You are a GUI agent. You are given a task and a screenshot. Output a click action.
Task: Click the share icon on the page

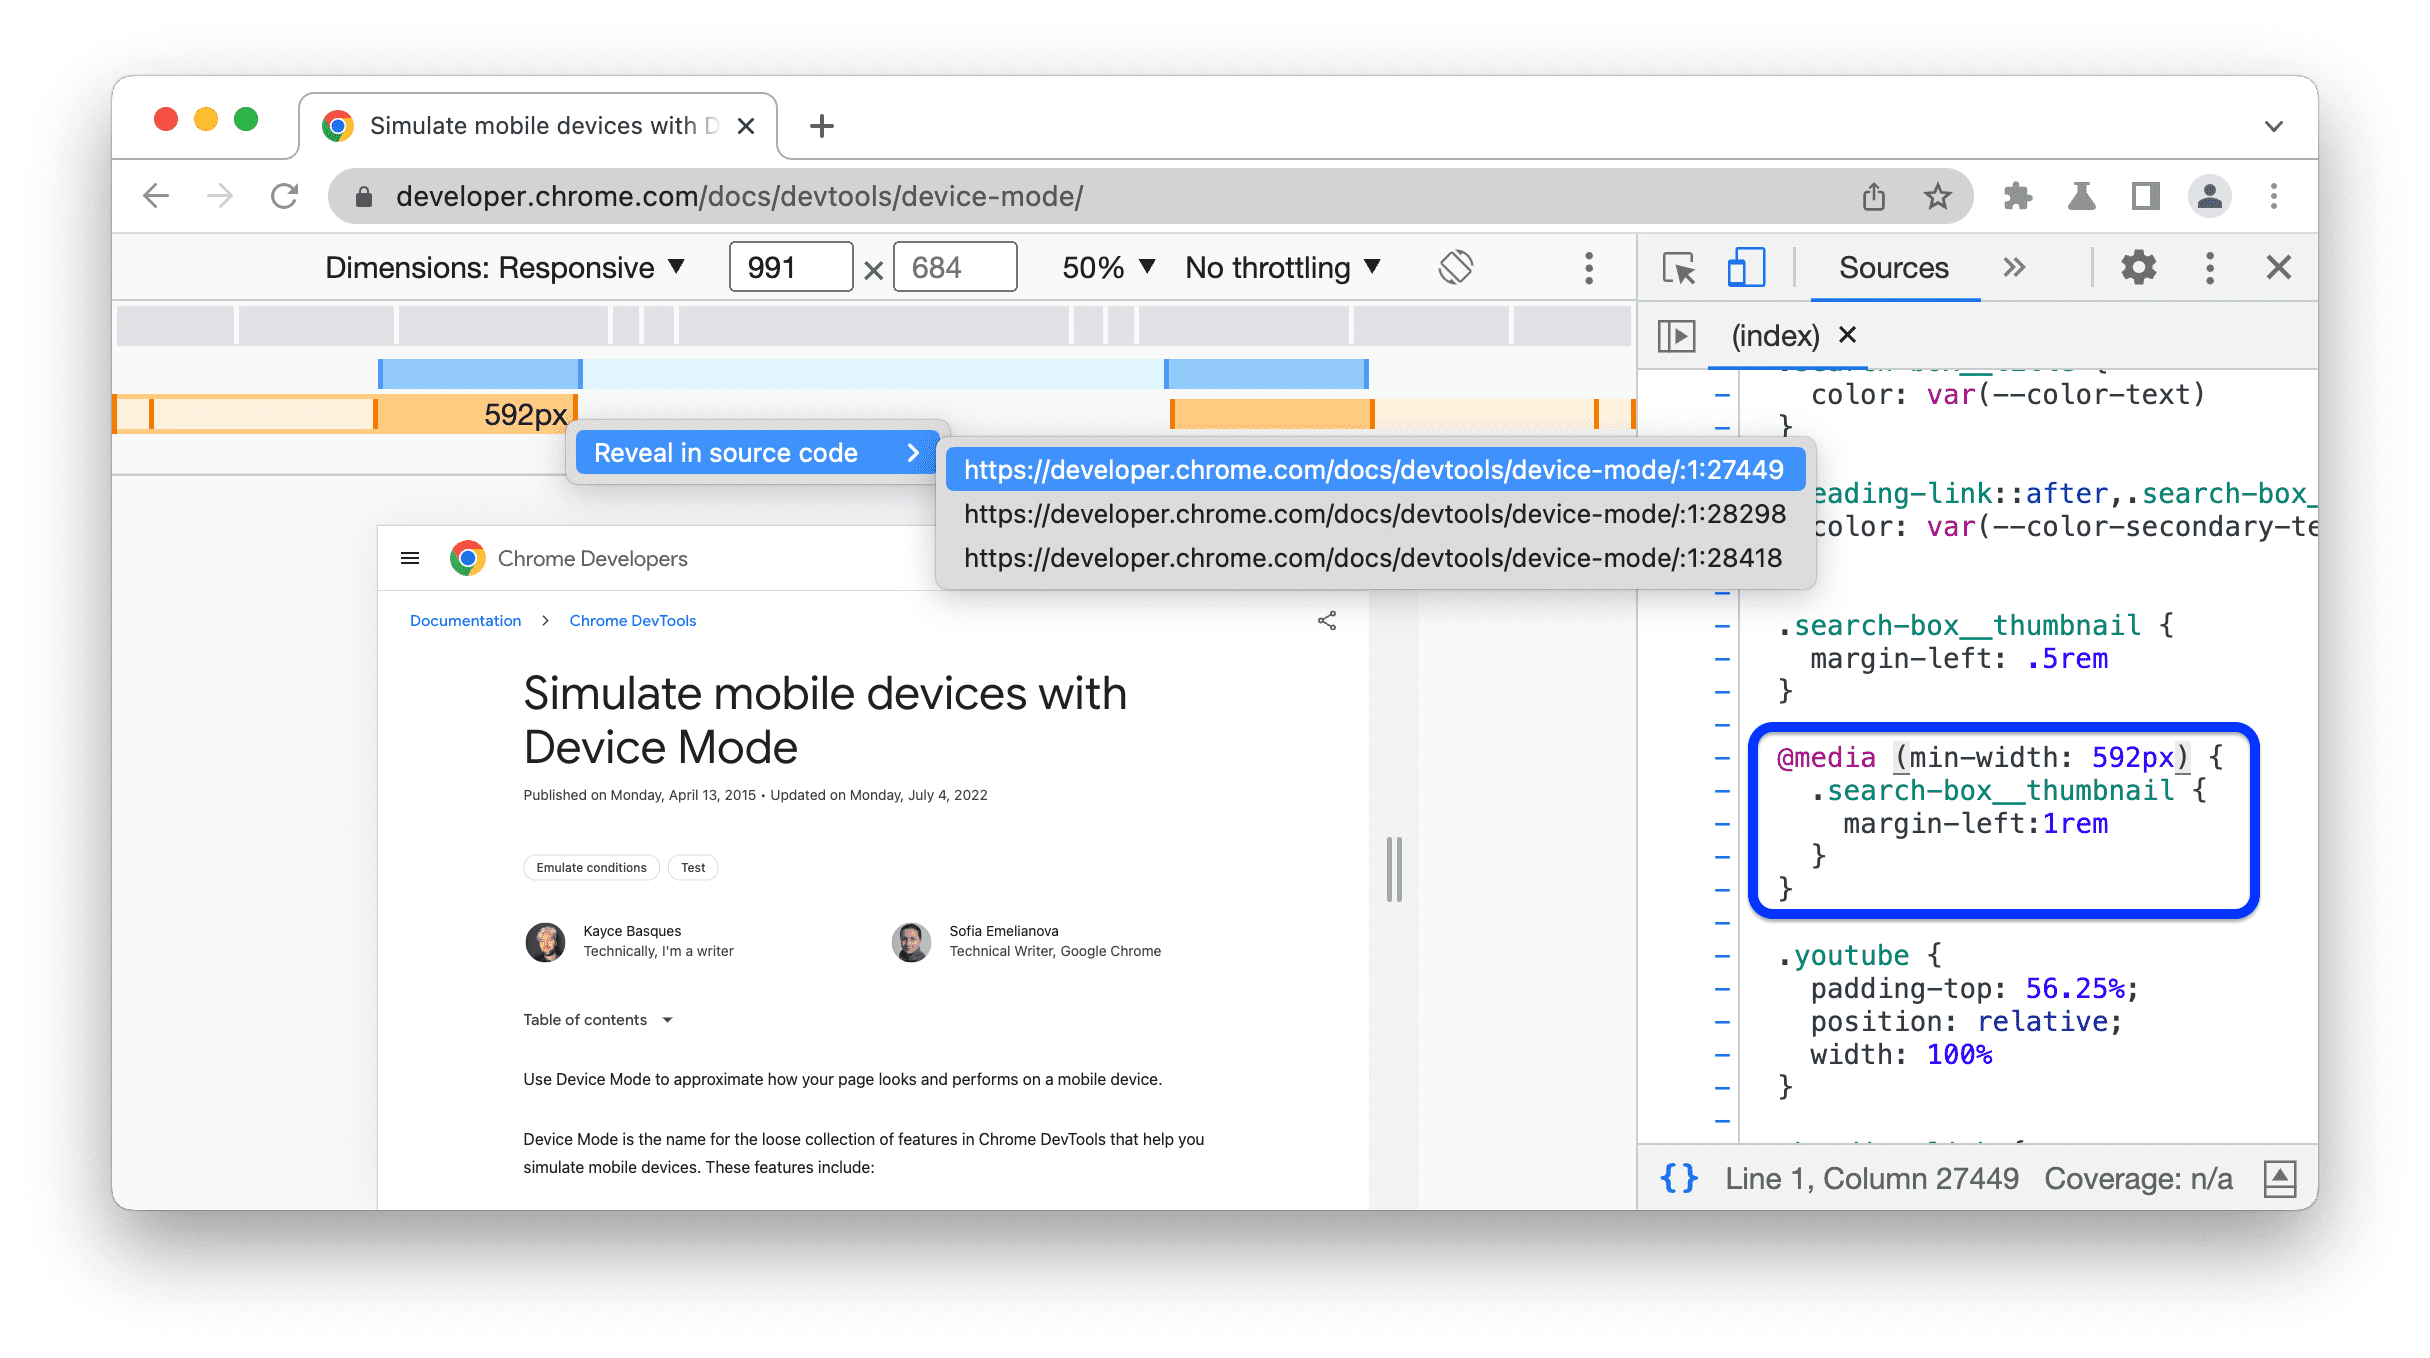(x=1327, y=621)
